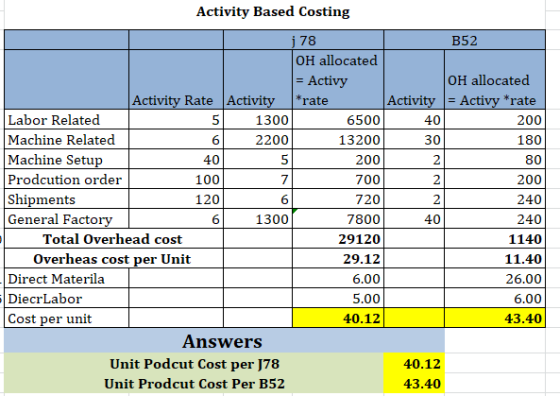Viewport: 560px width, 396px height.
Task: Select the General Factory row label
Action: (x=66, y=219)
